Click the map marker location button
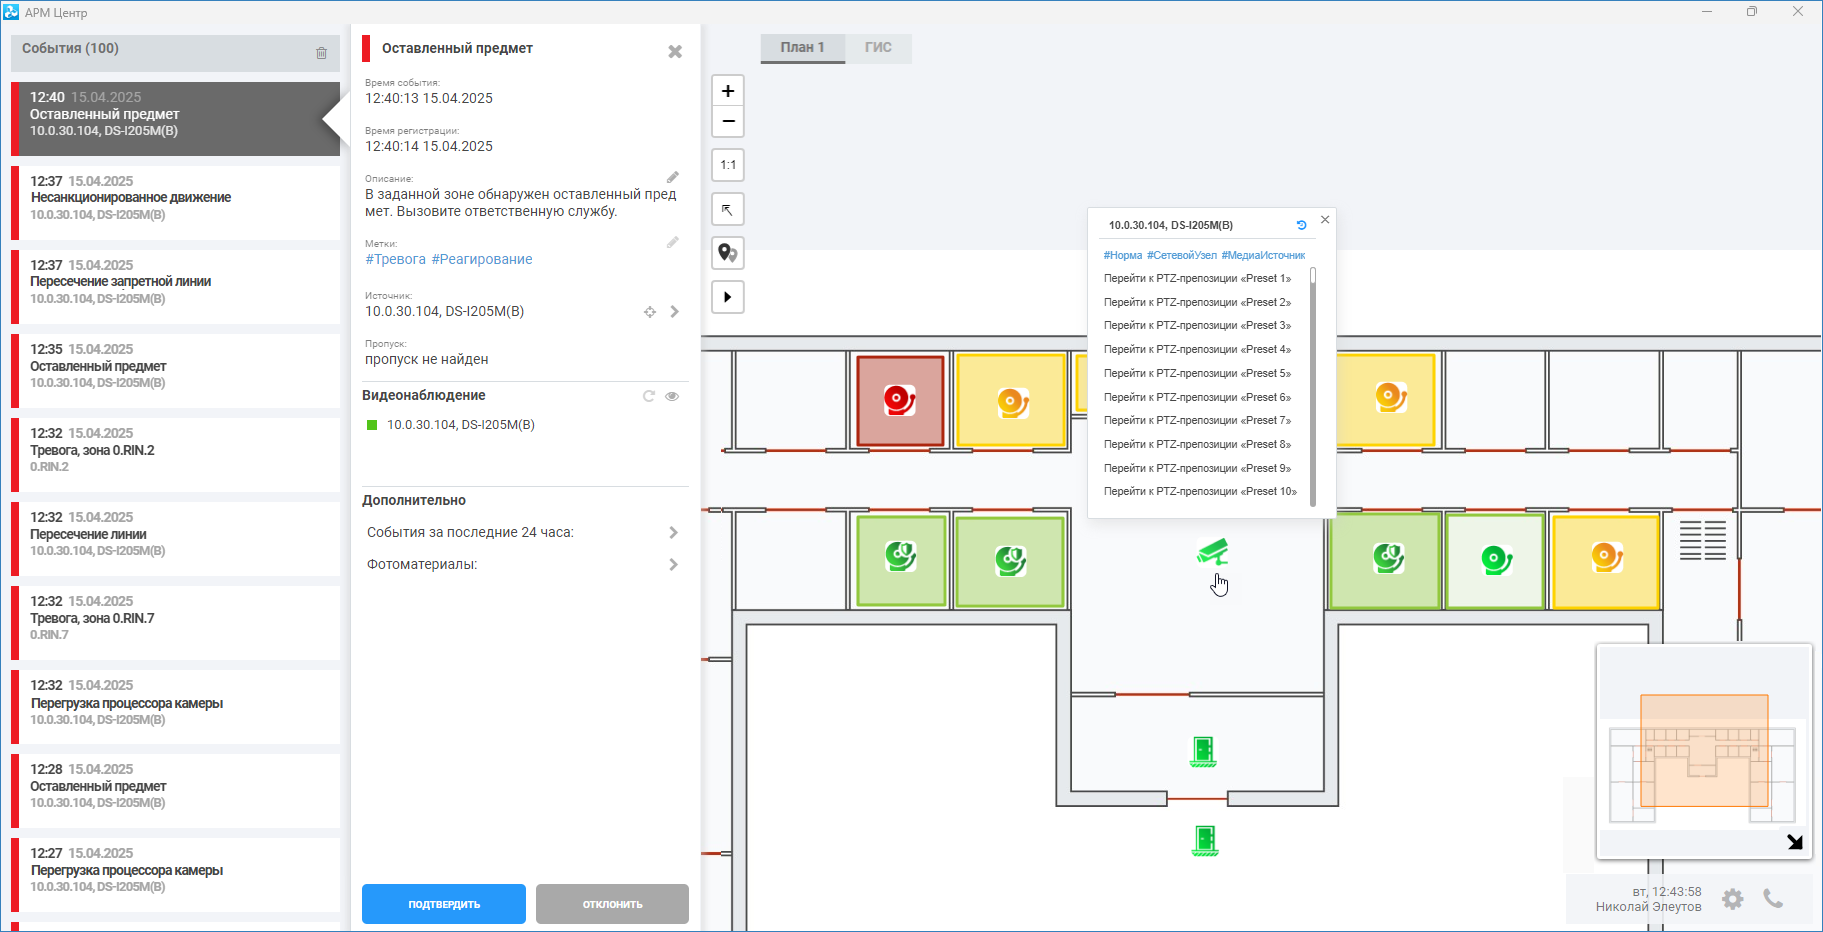This screenshot has height=932, width=1823. [x=728, y=254]
